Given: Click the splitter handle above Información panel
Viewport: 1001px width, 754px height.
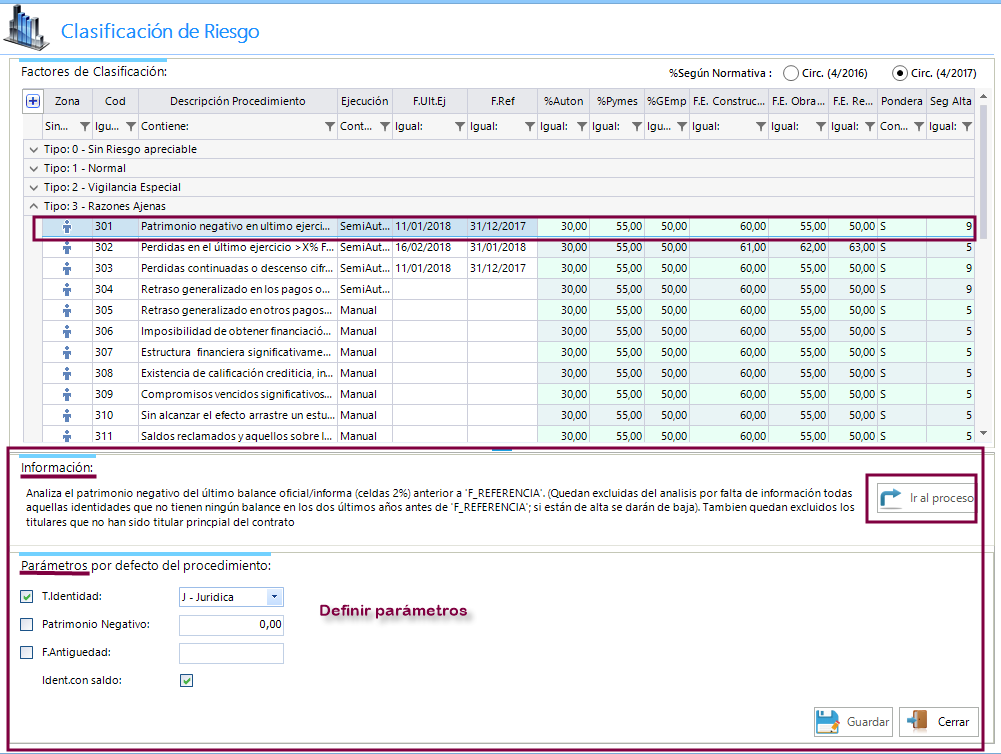Looking at the screenshot, I should pos(502,449).
